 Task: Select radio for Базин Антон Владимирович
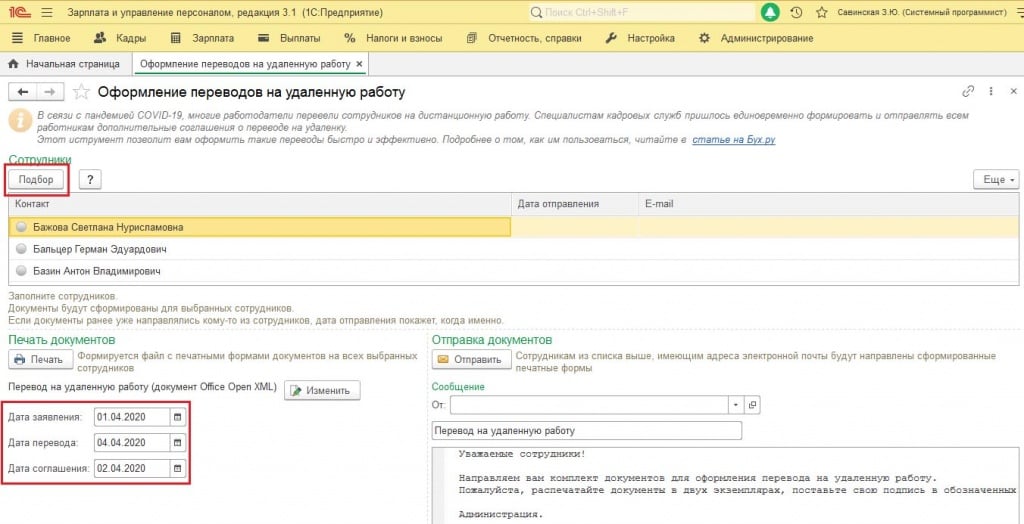pos(21,271)
